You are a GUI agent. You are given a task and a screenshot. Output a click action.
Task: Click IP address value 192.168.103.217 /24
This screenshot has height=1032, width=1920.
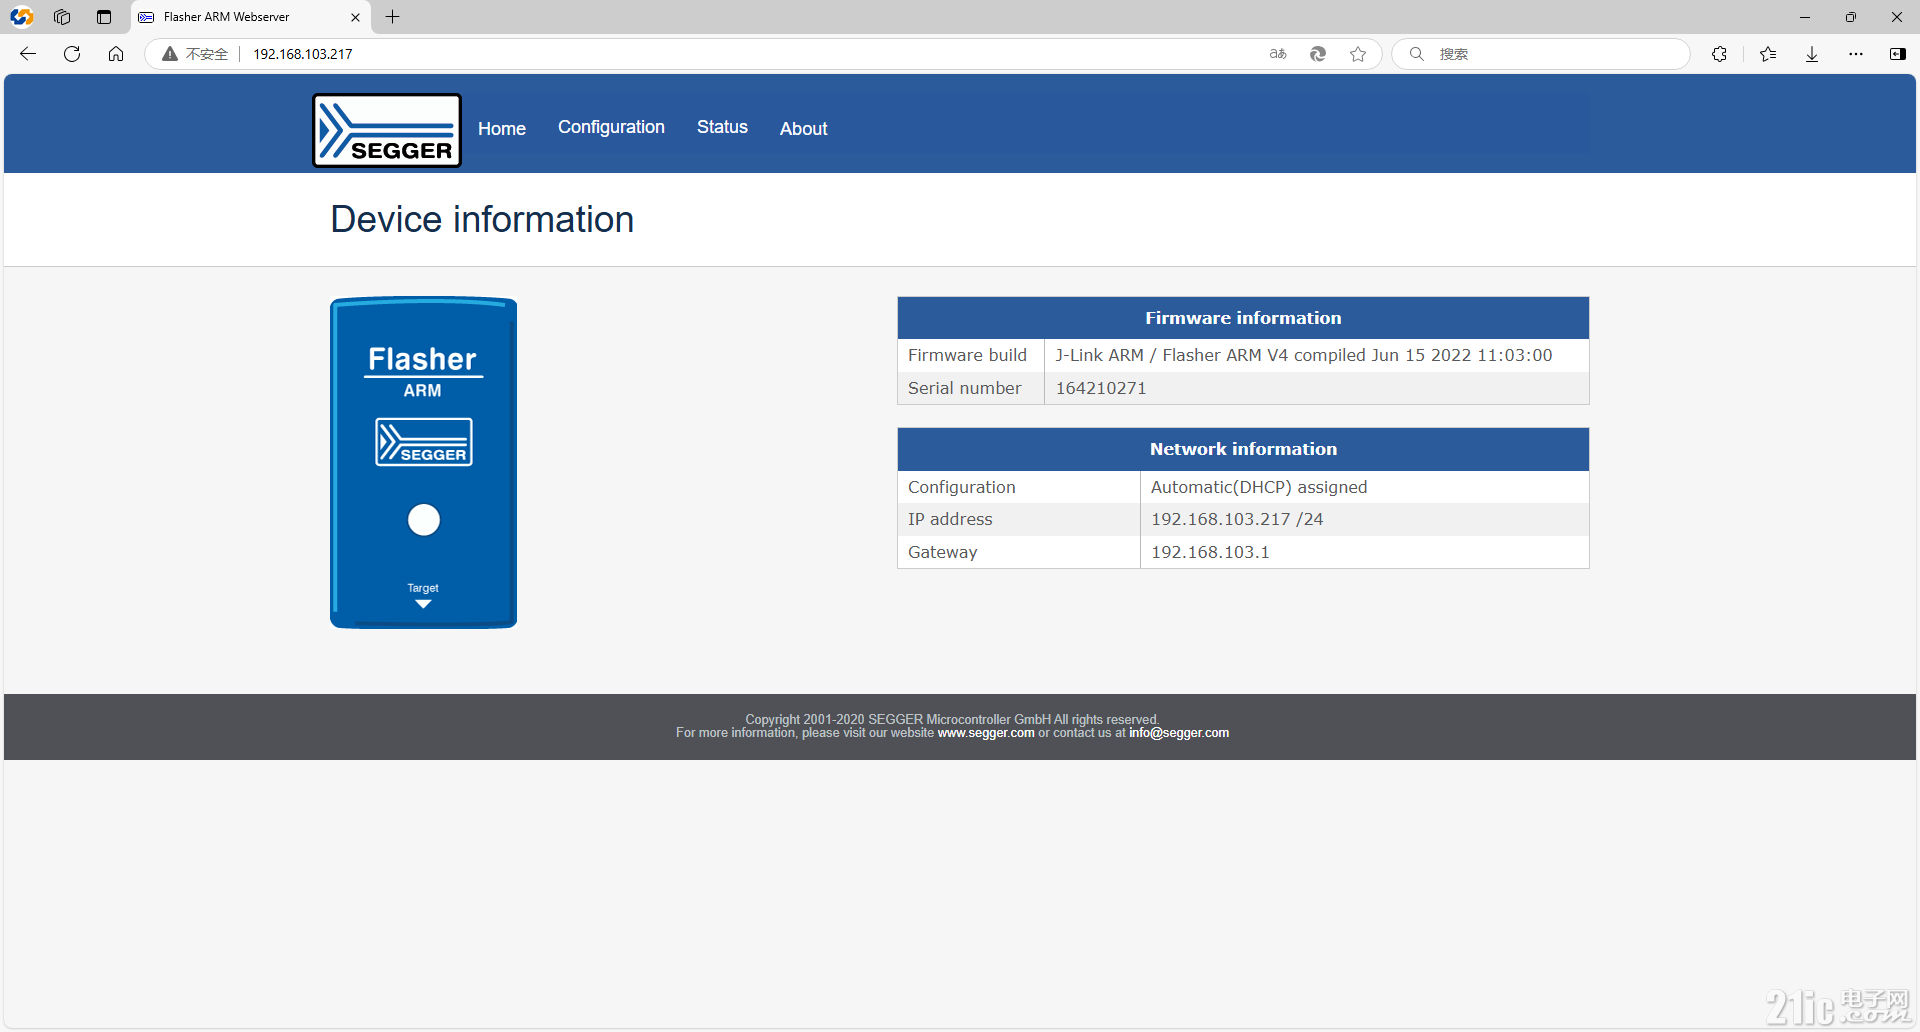point(1237,519)
